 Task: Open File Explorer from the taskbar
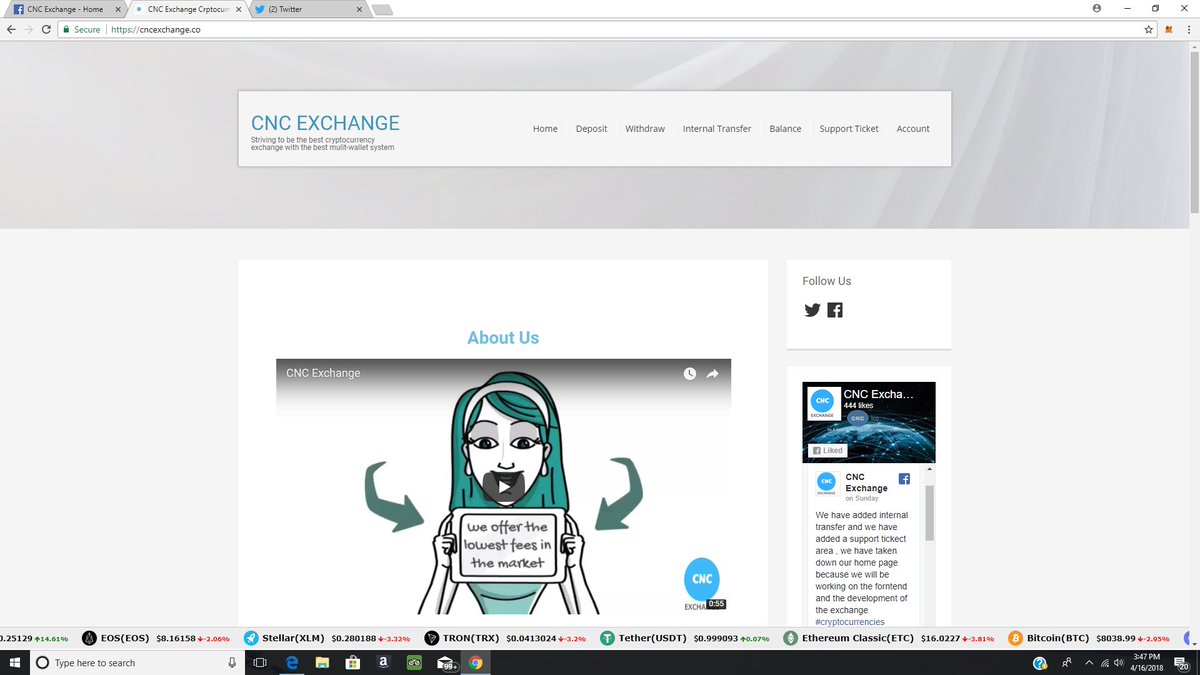[x=322, y=662]
